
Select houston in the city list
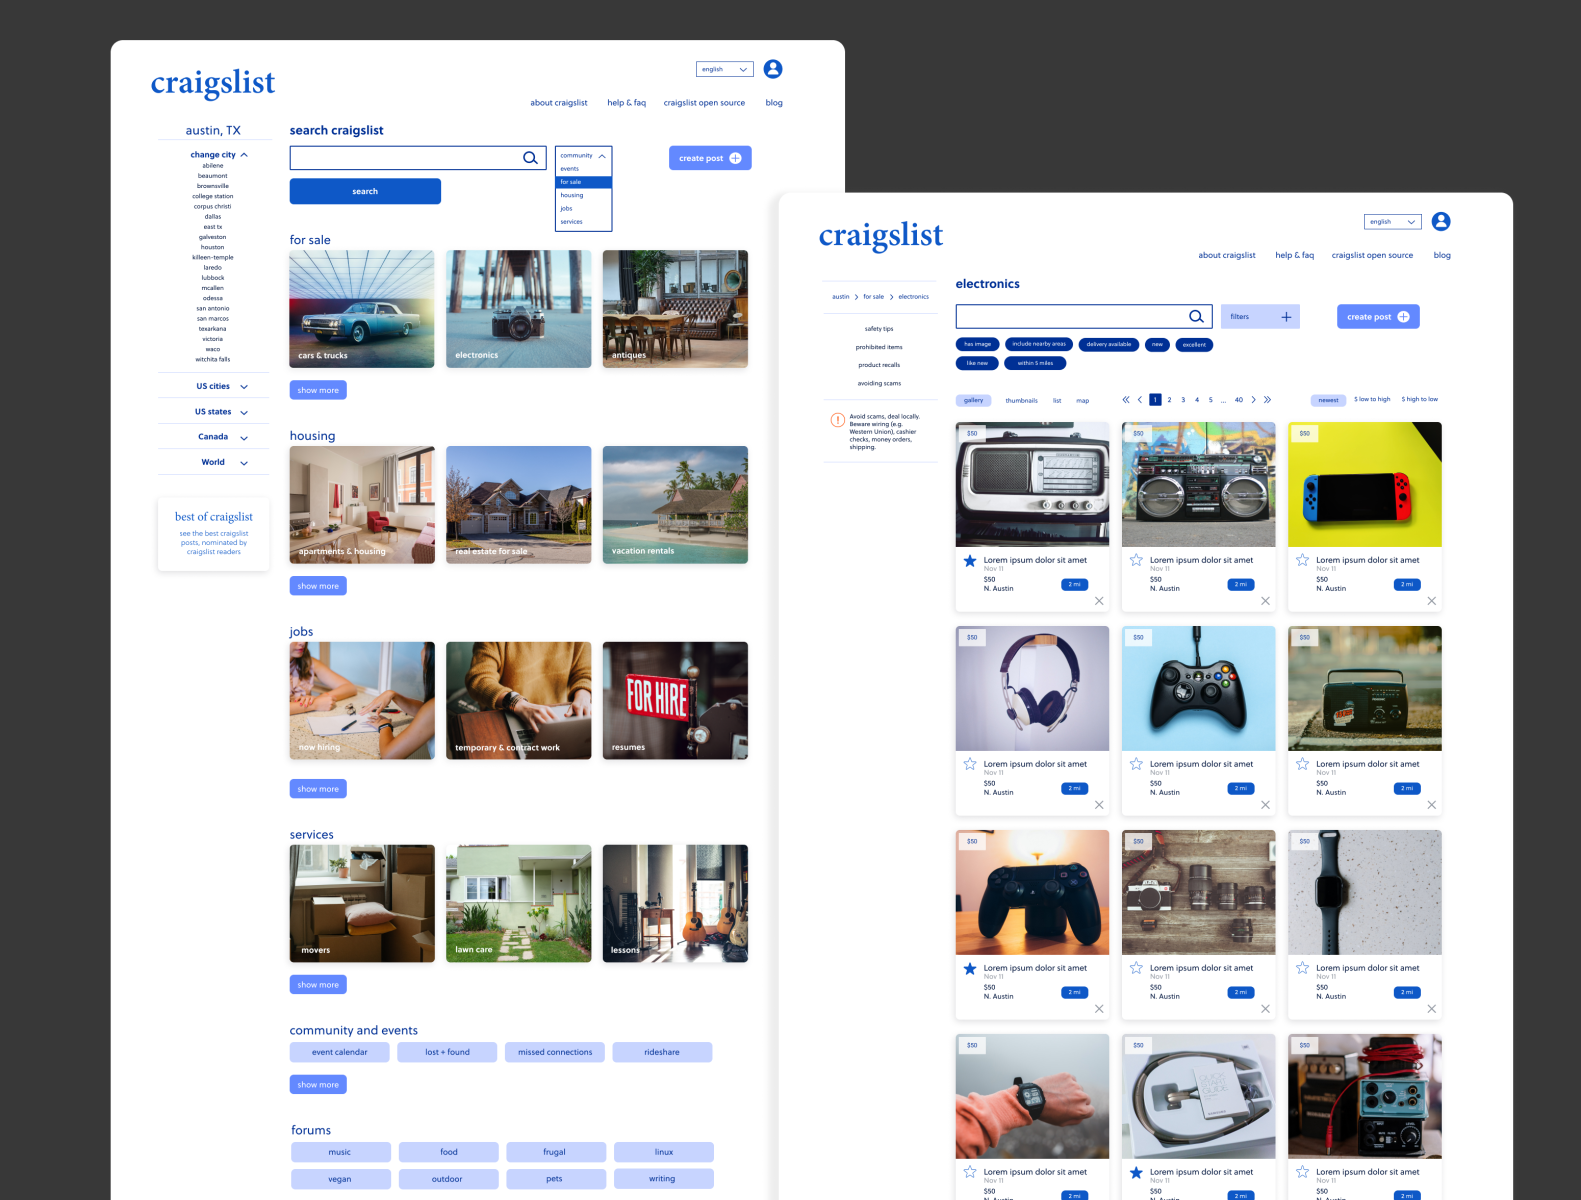click(x=212, y=247)
